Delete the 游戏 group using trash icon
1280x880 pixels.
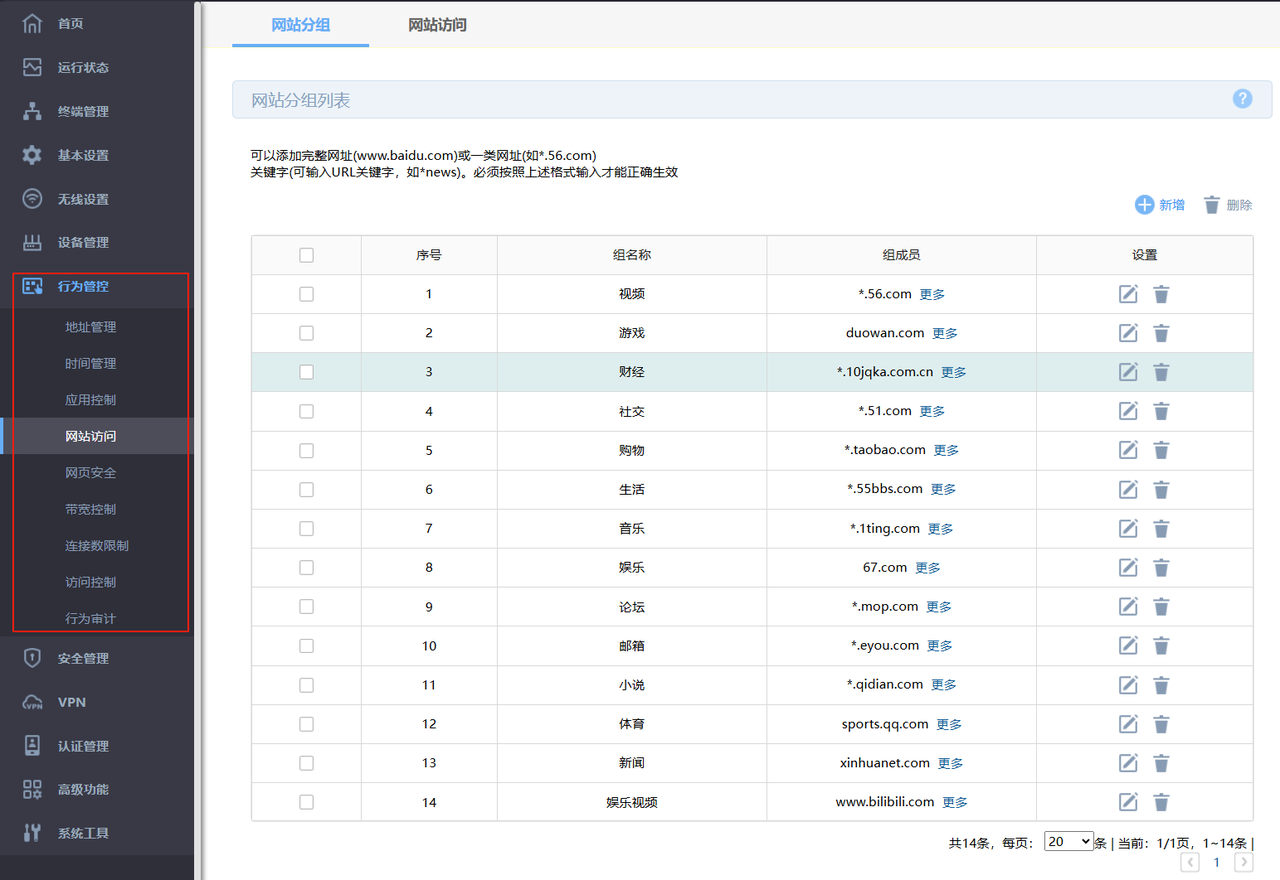tap(1161, 333)
